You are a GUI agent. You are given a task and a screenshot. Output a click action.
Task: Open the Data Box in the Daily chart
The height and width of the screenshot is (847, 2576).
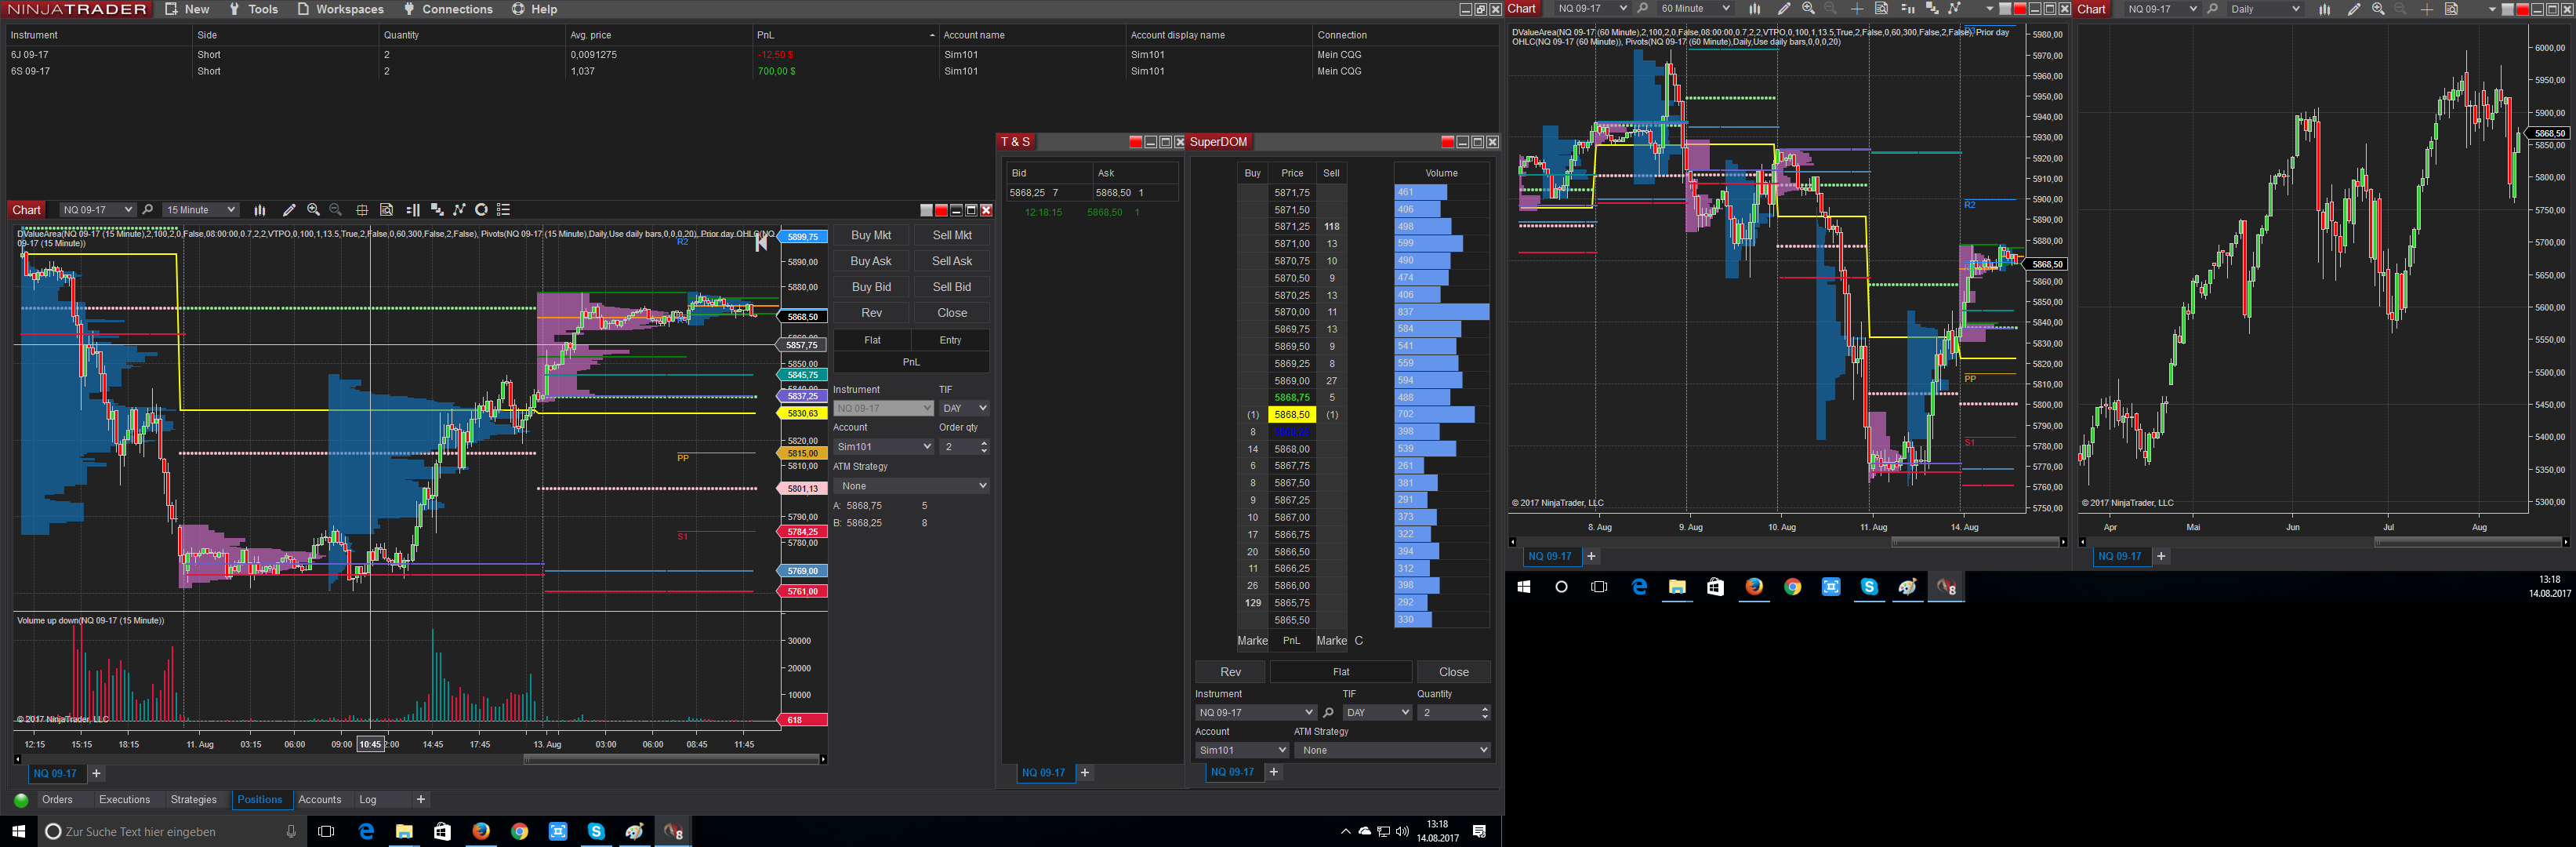click(2452, 9)
